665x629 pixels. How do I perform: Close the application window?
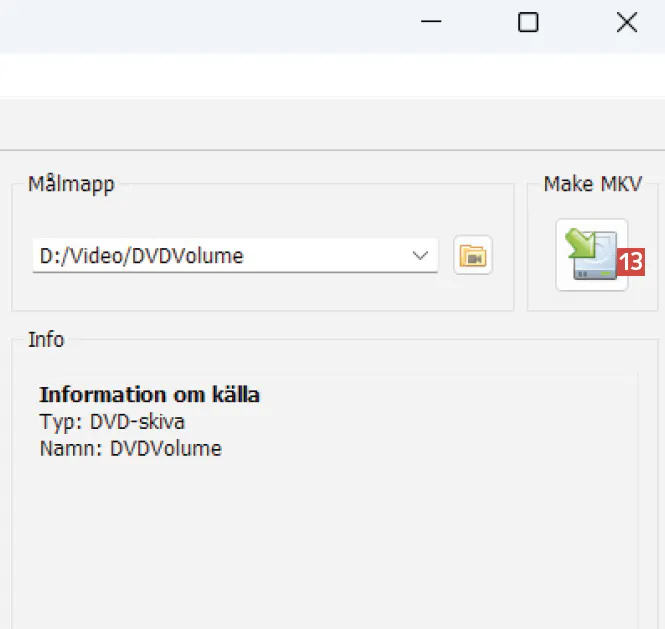point(627,23)
